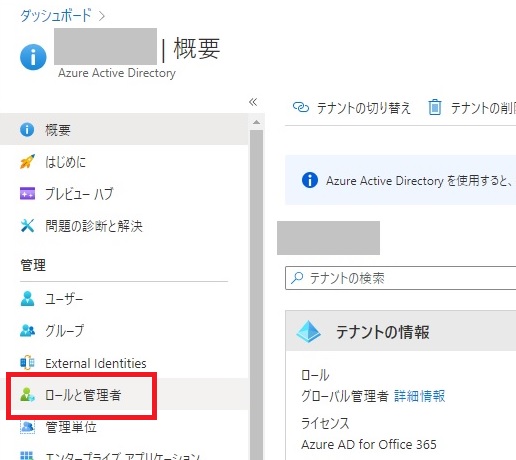Click the magnifier icon in テナントの検索
This screenshot has height=460, width=516.
point(297,278)
